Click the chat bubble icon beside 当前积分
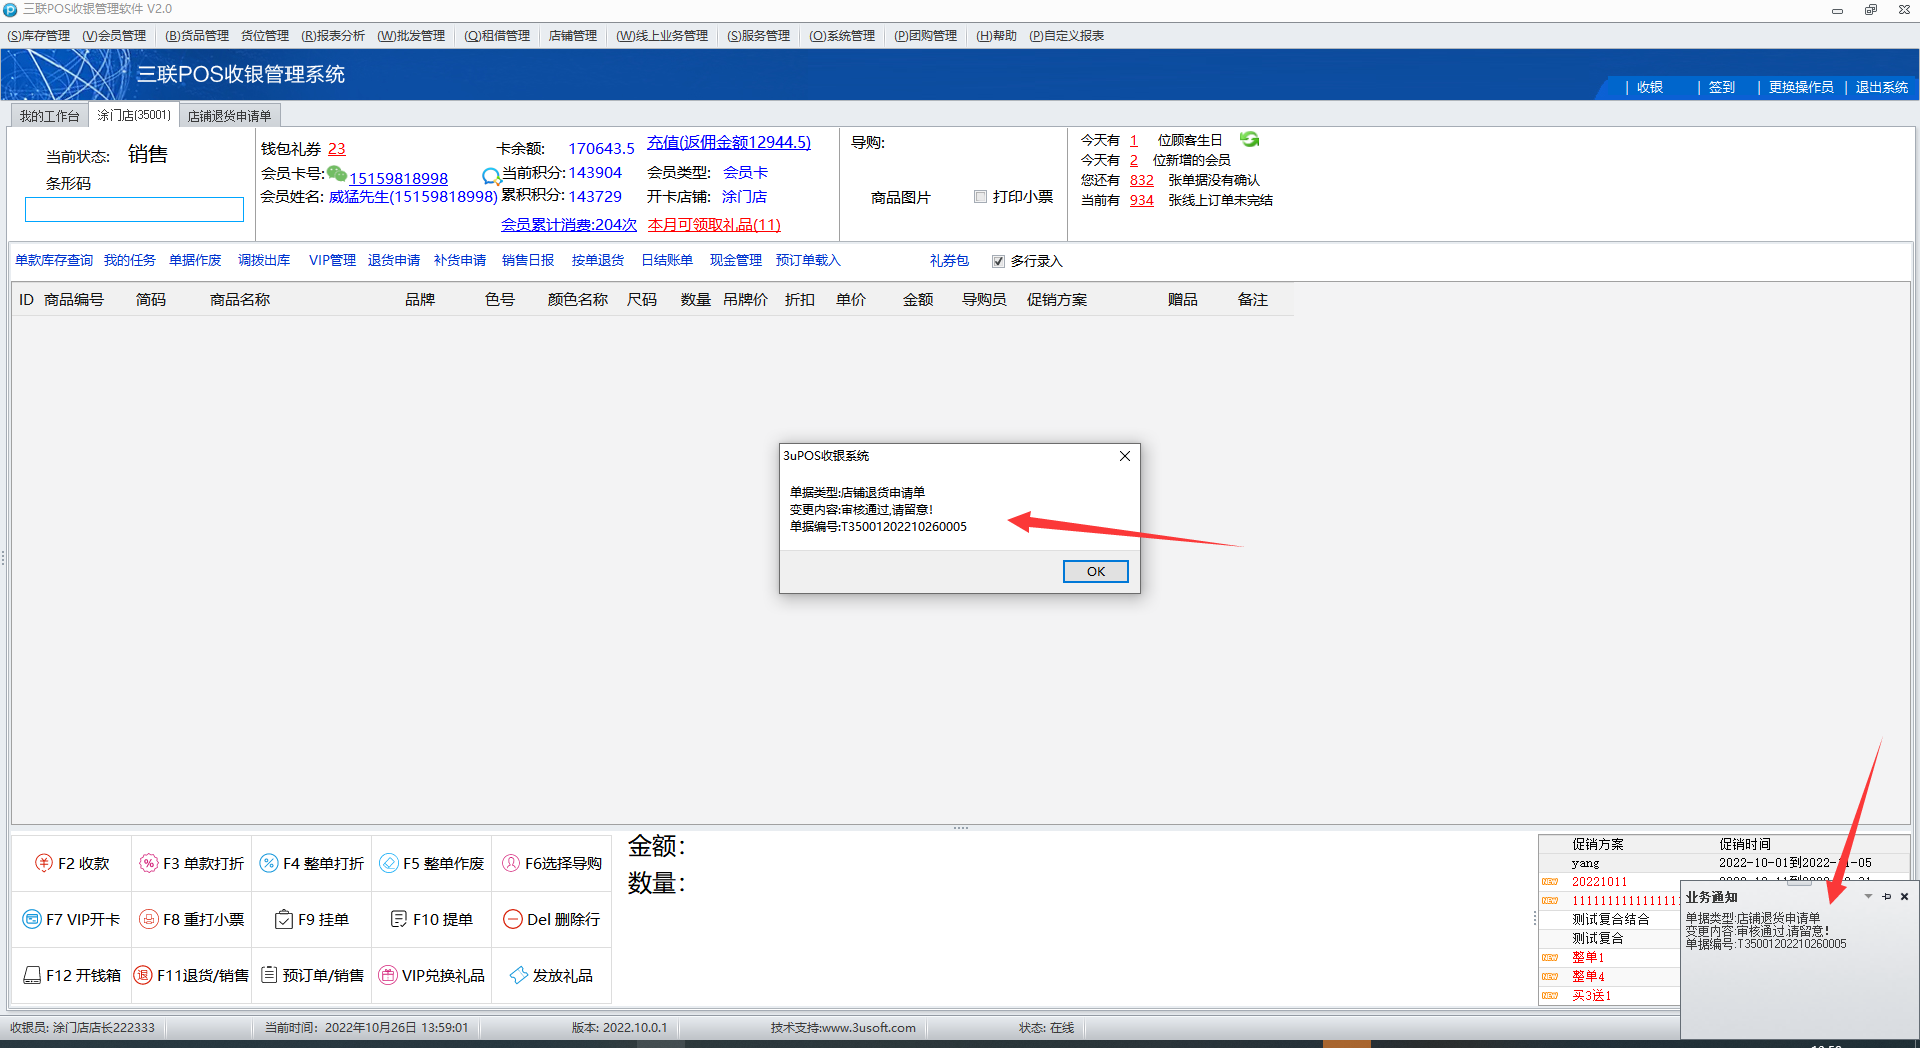This screenshot has height=1048, width=1920. pos(491,176)
